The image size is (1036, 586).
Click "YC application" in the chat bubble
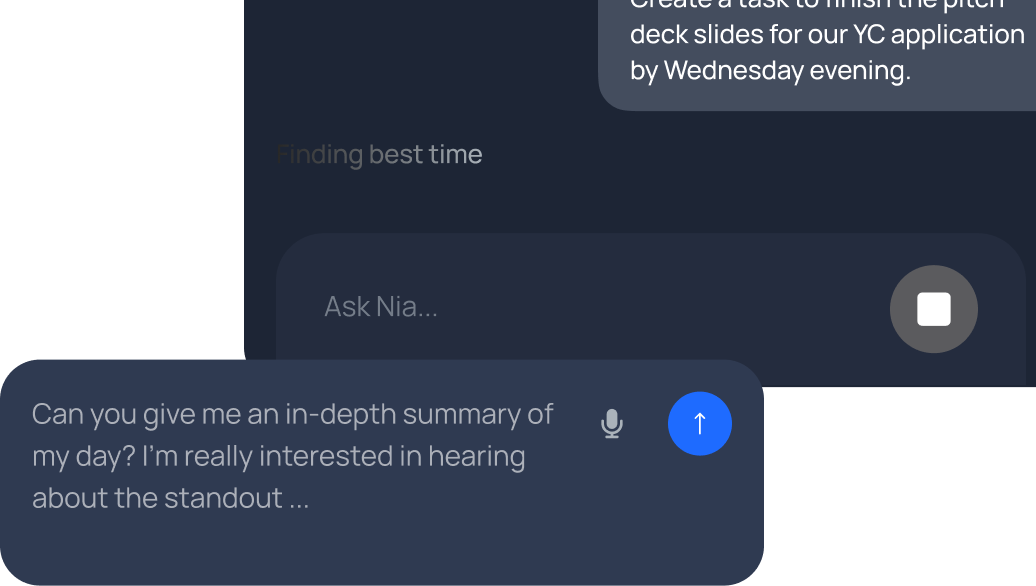point(938,35)
